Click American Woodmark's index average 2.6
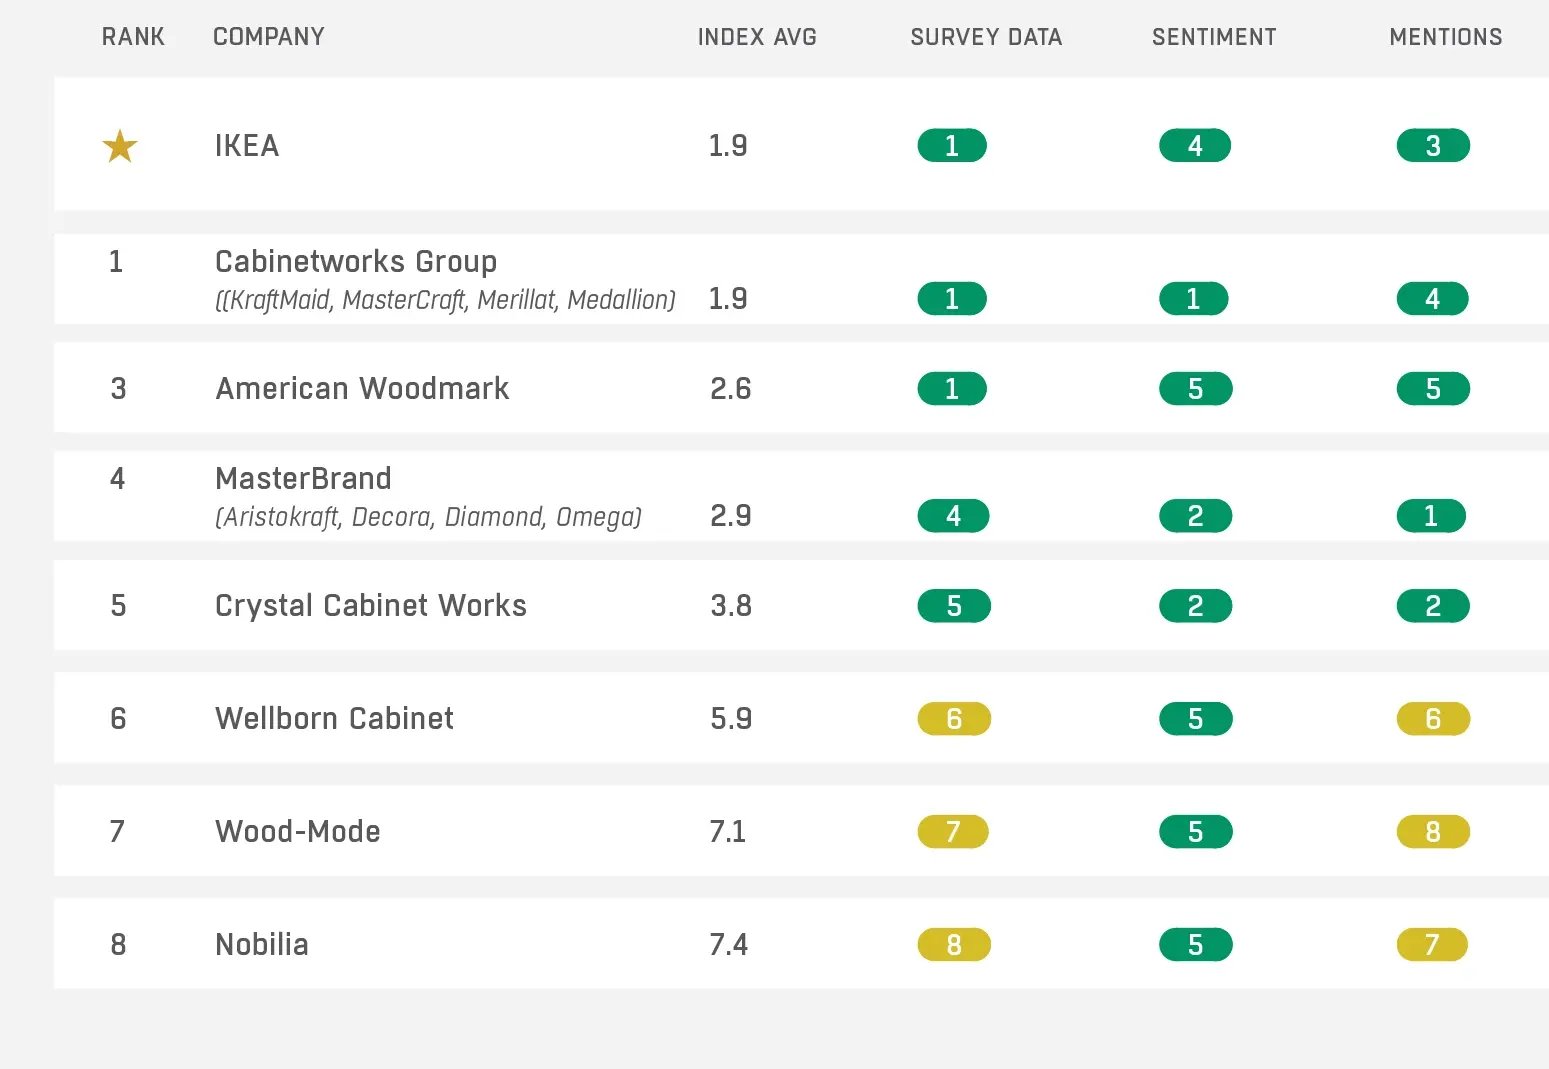This screenshot has height=1069, width=1549. click(x=731, y=389)
